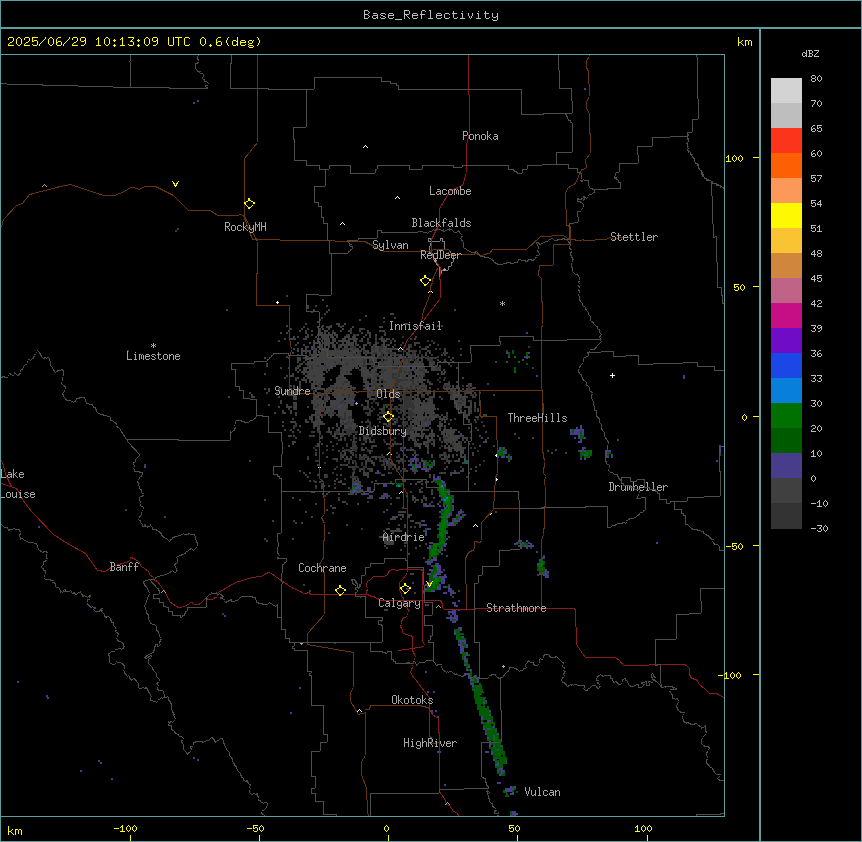Click the -30 dBZ legend value
Image resolution: width=862 pixels, height=842 pixels.
[819, 528]
